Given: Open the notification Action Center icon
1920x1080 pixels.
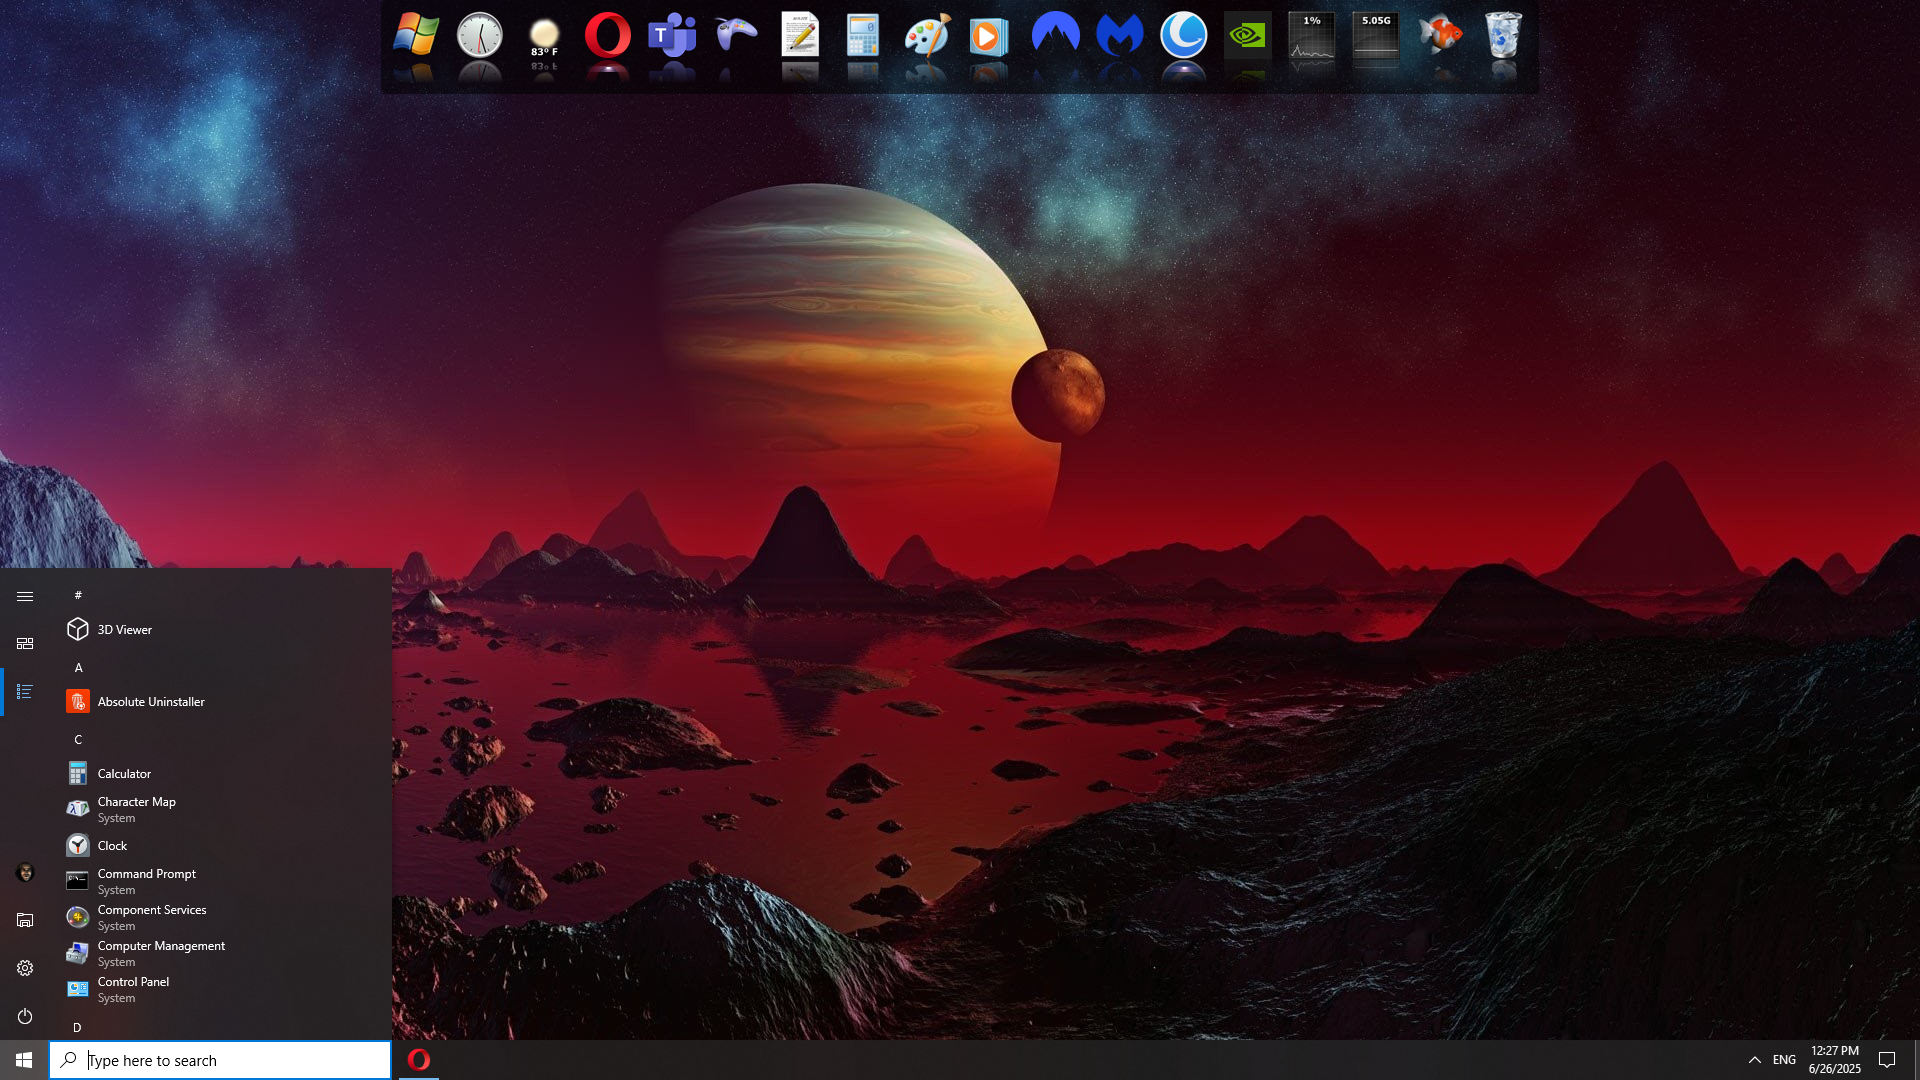Looking at the screenshot, I should tap(1887, 1060).
